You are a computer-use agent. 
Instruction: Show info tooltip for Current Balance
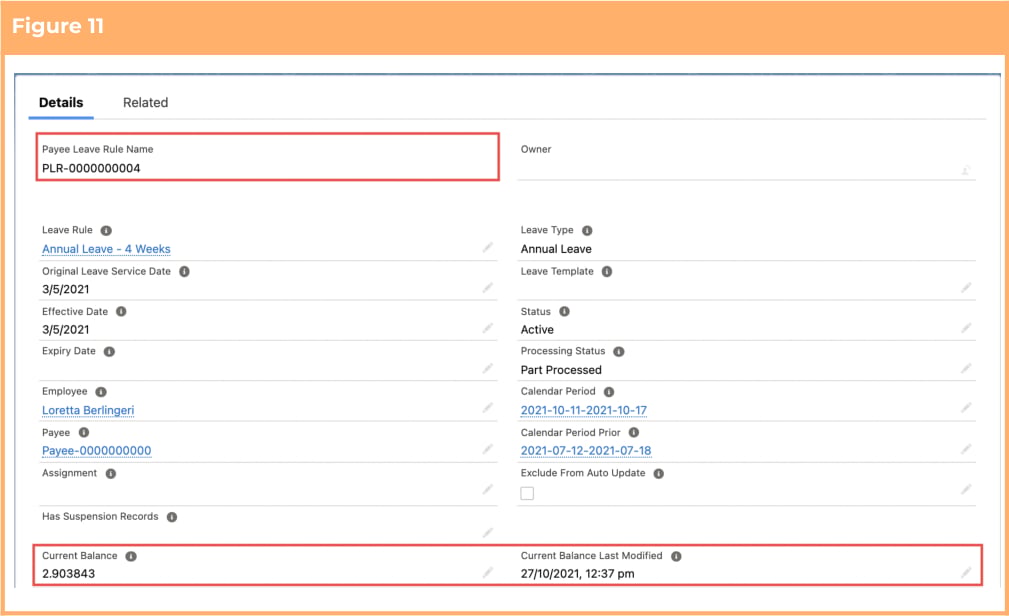[131, 556]
